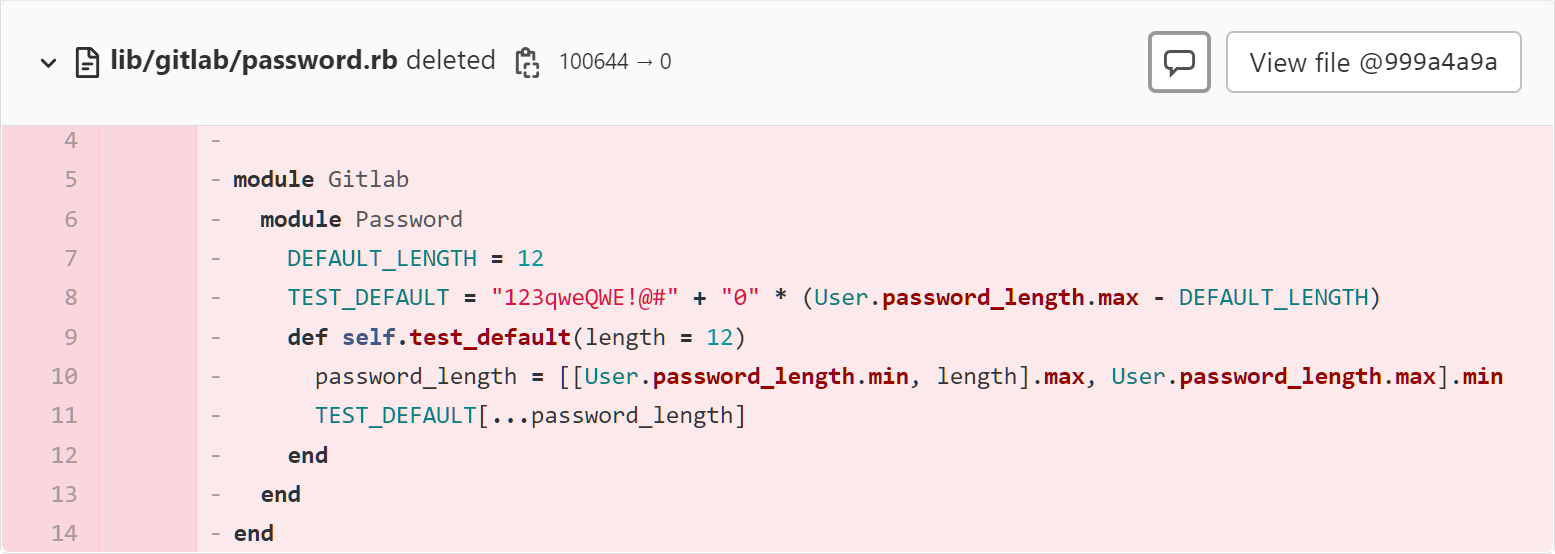
Task: Open the lib/gitlab/password.rb file link
Action: click(x=254, y=61)
